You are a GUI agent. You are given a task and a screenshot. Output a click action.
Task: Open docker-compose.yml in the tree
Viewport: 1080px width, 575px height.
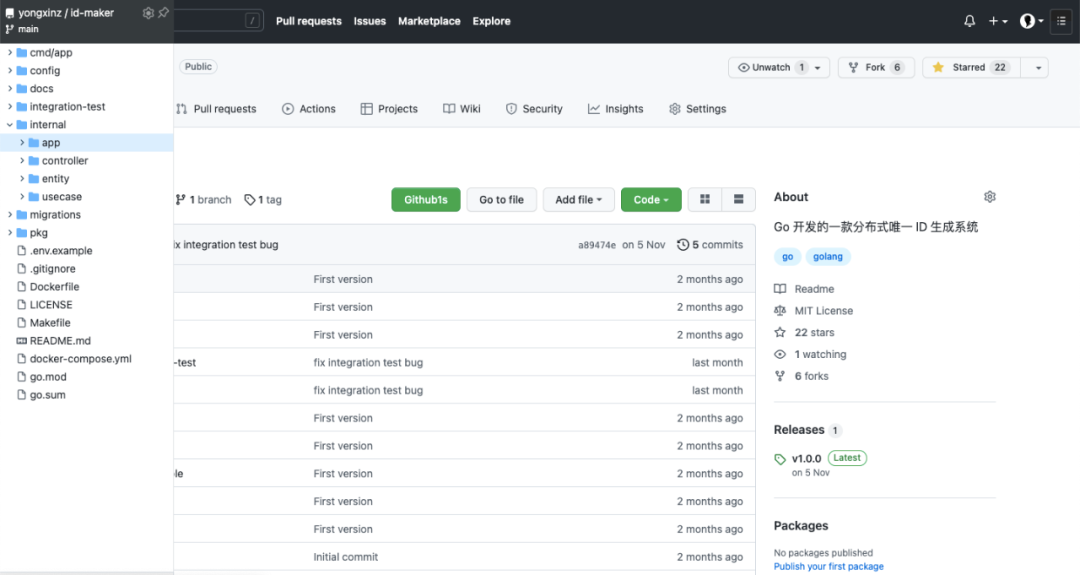click(81, 359)
